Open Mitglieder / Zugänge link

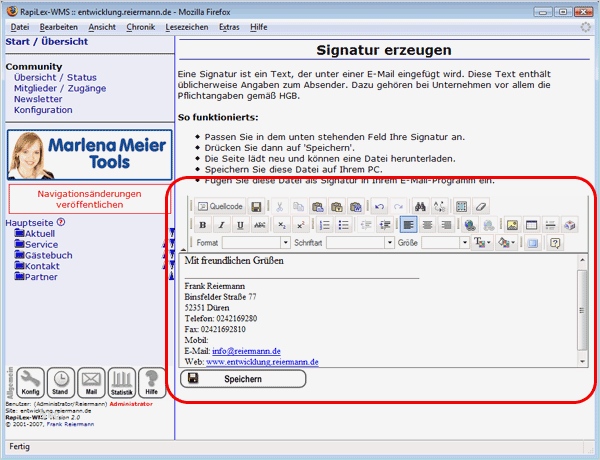(x=60, y=88)
